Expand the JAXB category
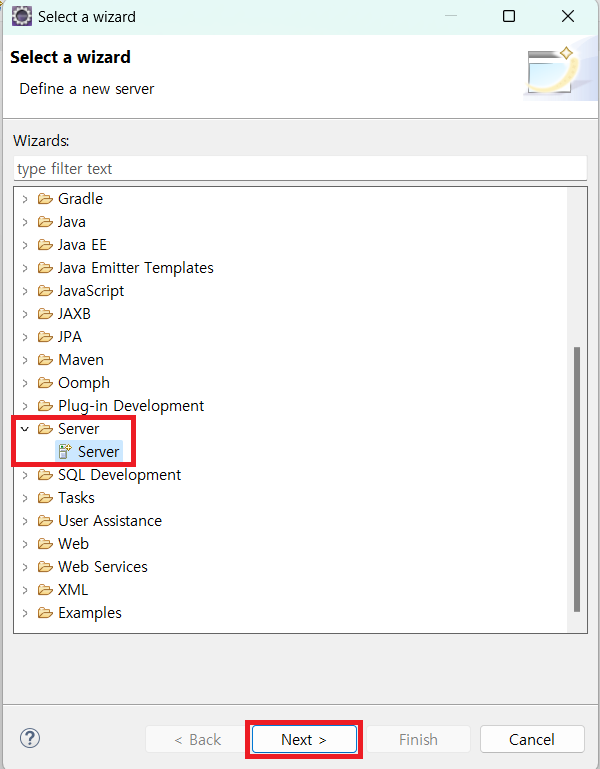The width and height of the screenshot is (600, 769). tap(25, 314)
